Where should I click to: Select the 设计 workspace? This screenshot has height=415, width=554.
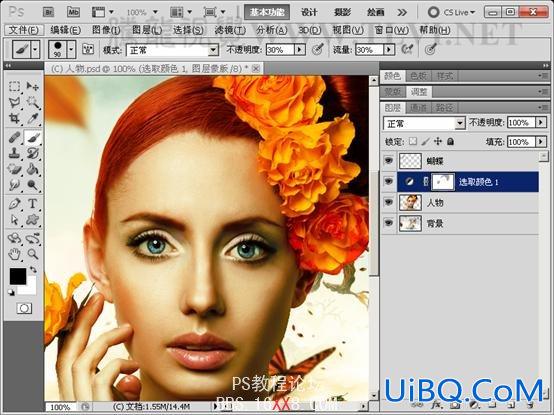309,12
